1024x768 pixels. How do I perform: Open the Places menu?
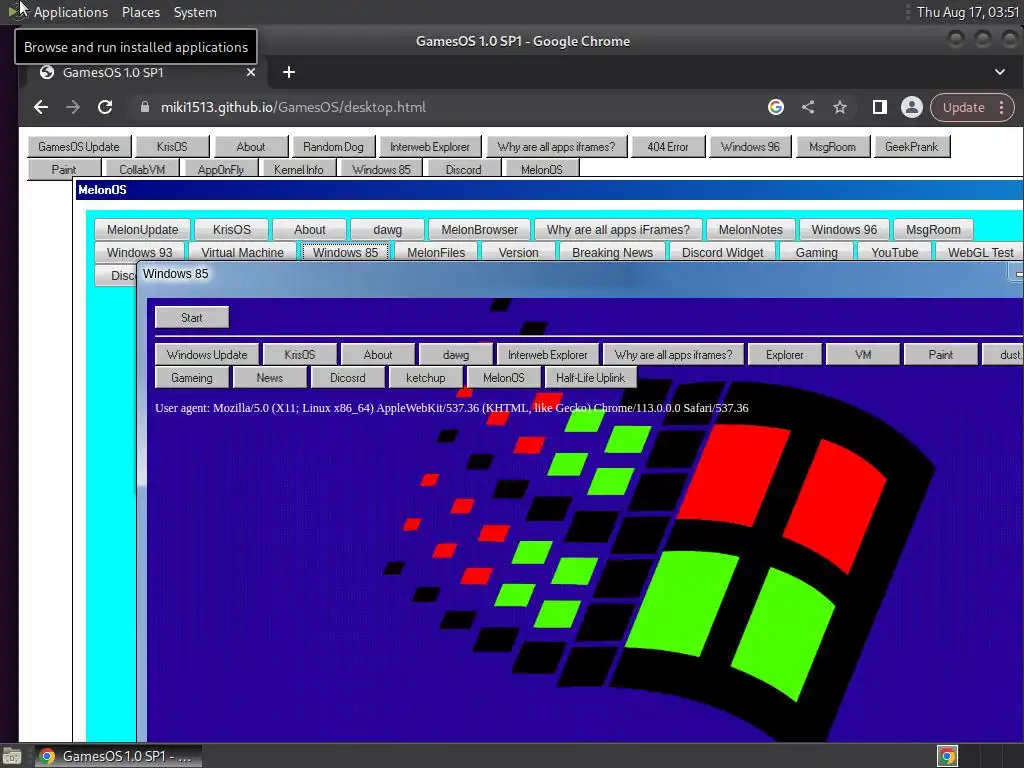click(141, 12)
